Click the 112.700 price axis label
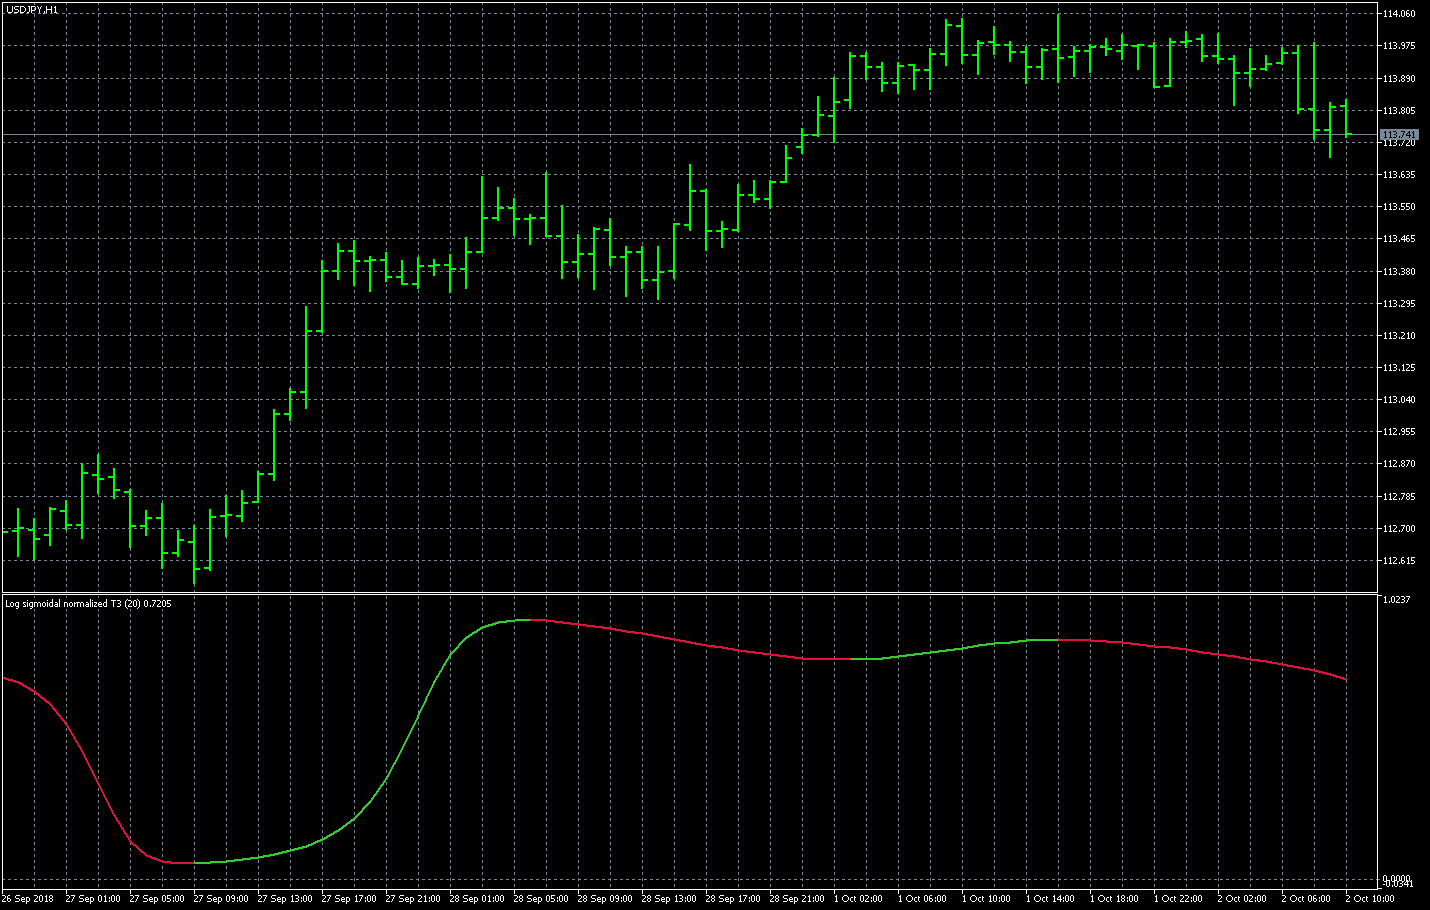The width and height of the screenshot is (1430, 910). (1399, 529)
